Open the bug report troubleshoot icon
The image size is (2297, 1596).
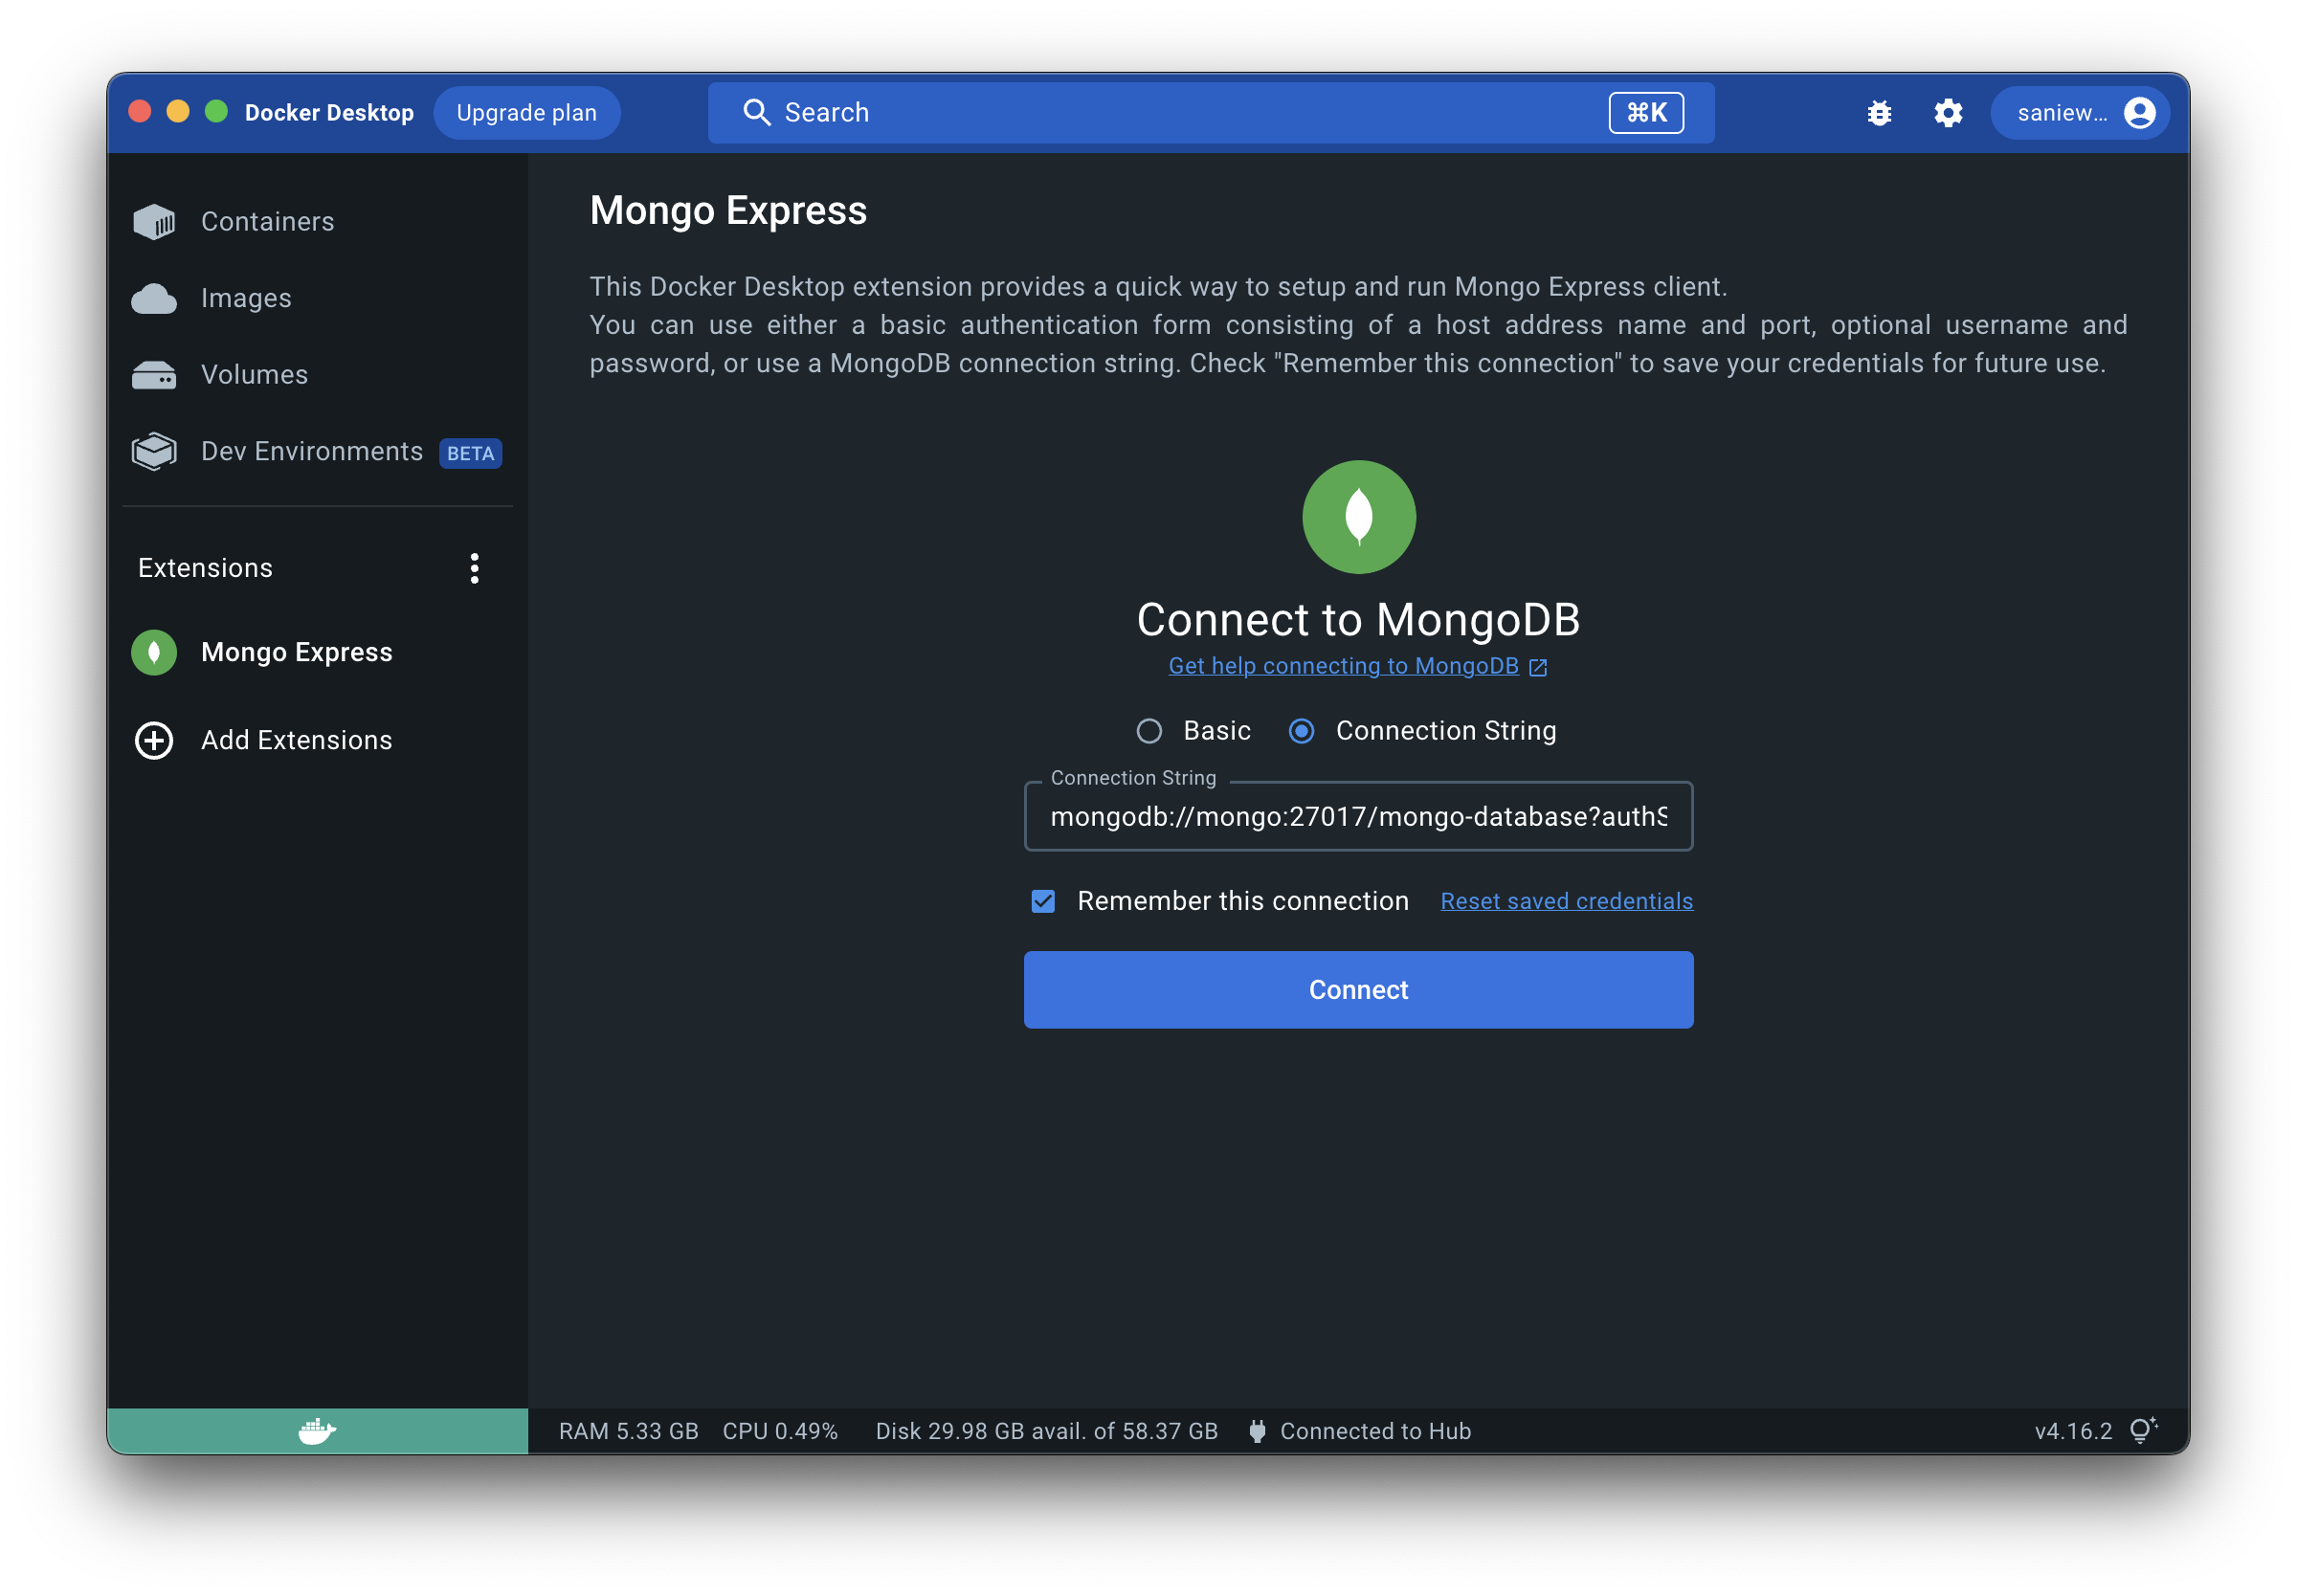(x=1879, y=113)
